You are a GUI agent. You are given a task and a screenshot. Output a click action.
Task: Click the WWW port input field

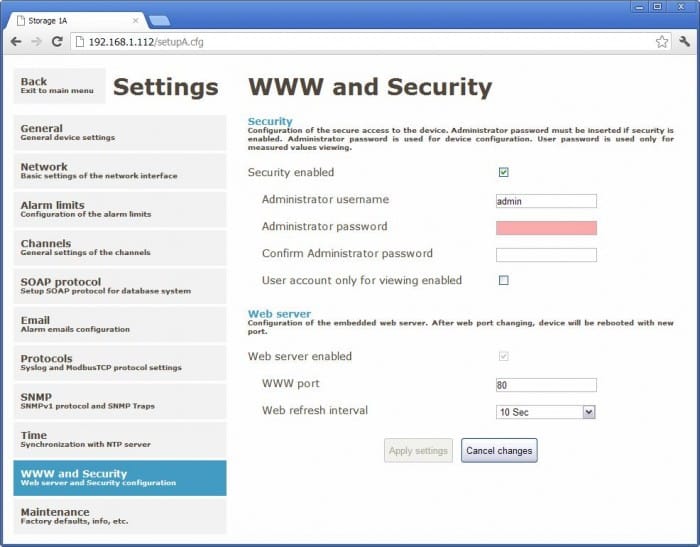(546, 385)
